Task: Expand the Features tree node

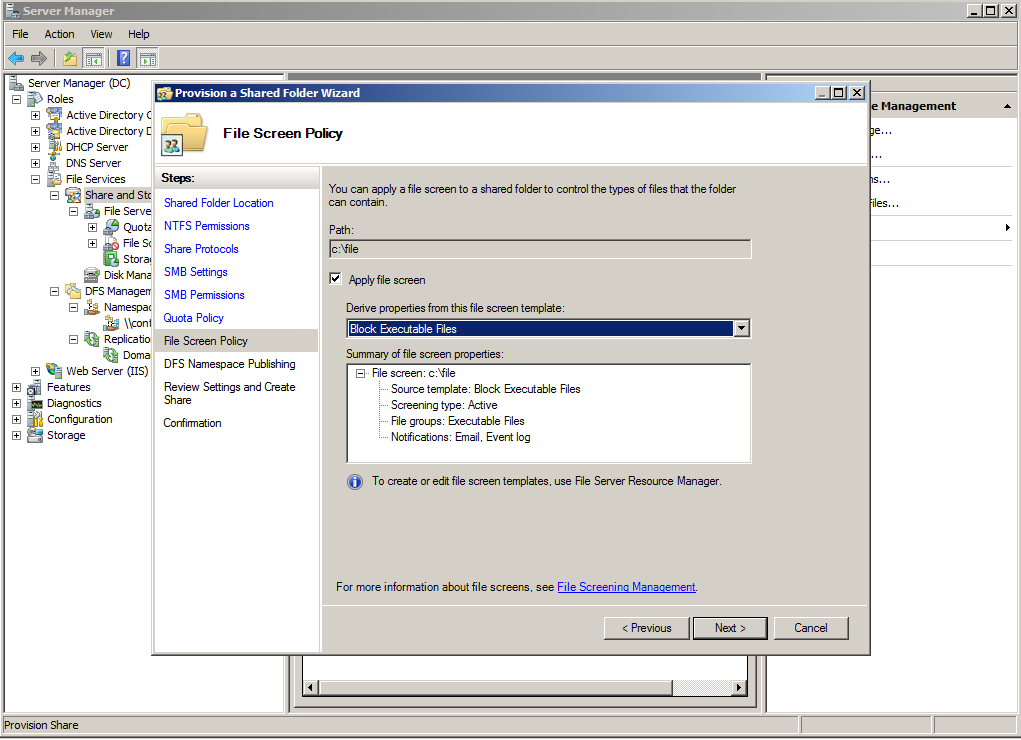Action: pyautogui.click(x=17, y=388)
